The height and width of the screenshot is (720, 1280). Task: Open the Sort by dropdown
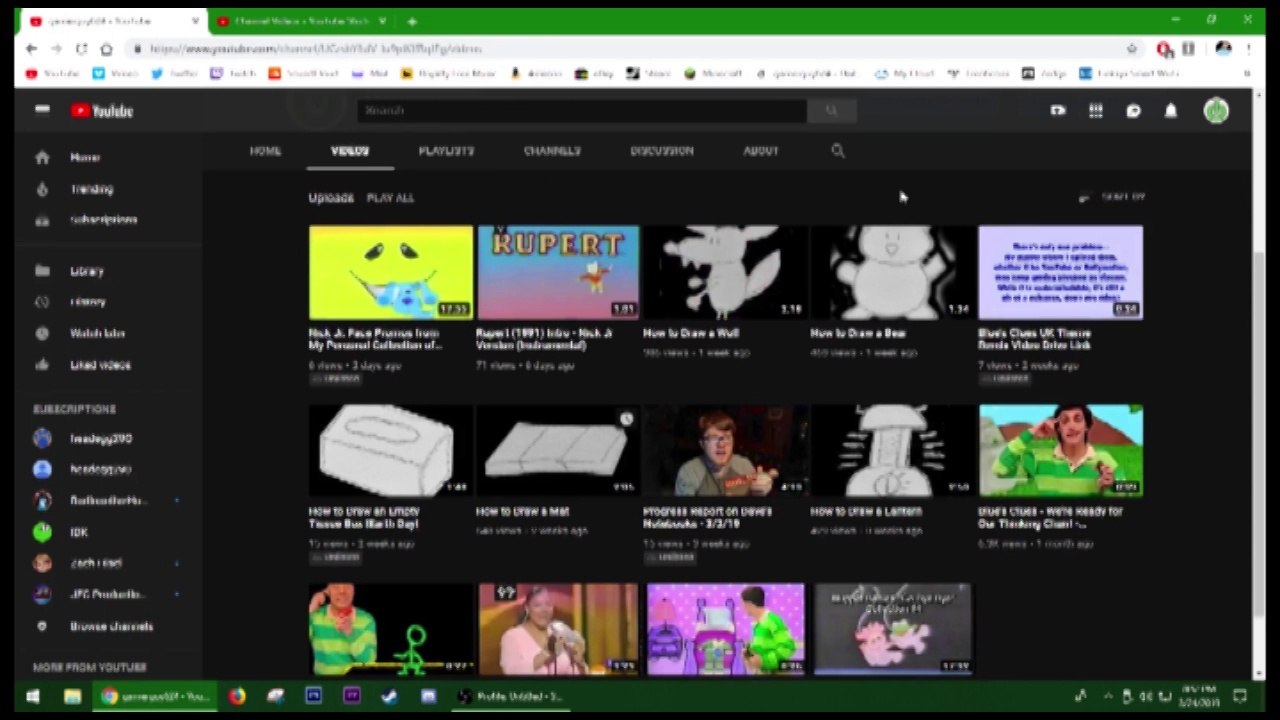click(x=1112, y=198)
